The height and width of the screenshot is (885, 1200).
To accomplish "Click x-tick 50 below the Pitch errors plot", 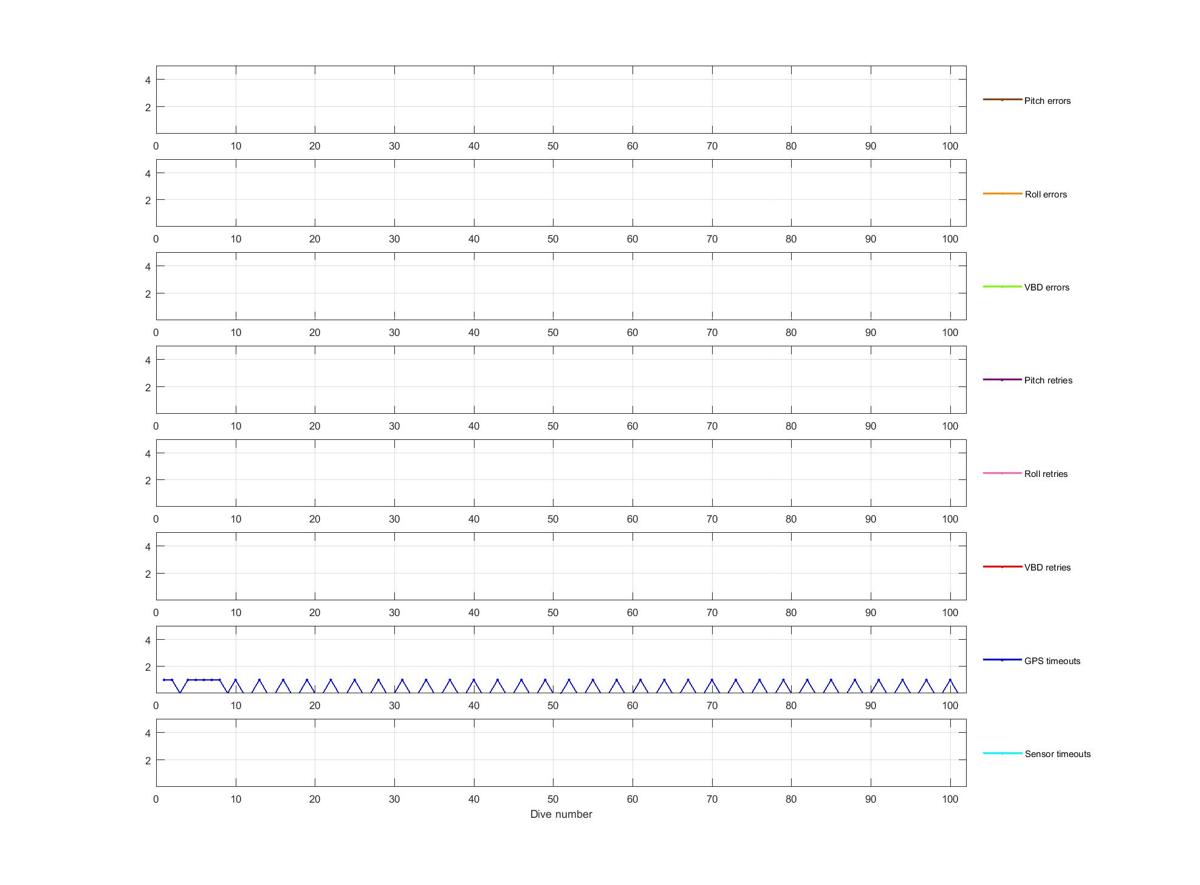I will pos(553,146).
